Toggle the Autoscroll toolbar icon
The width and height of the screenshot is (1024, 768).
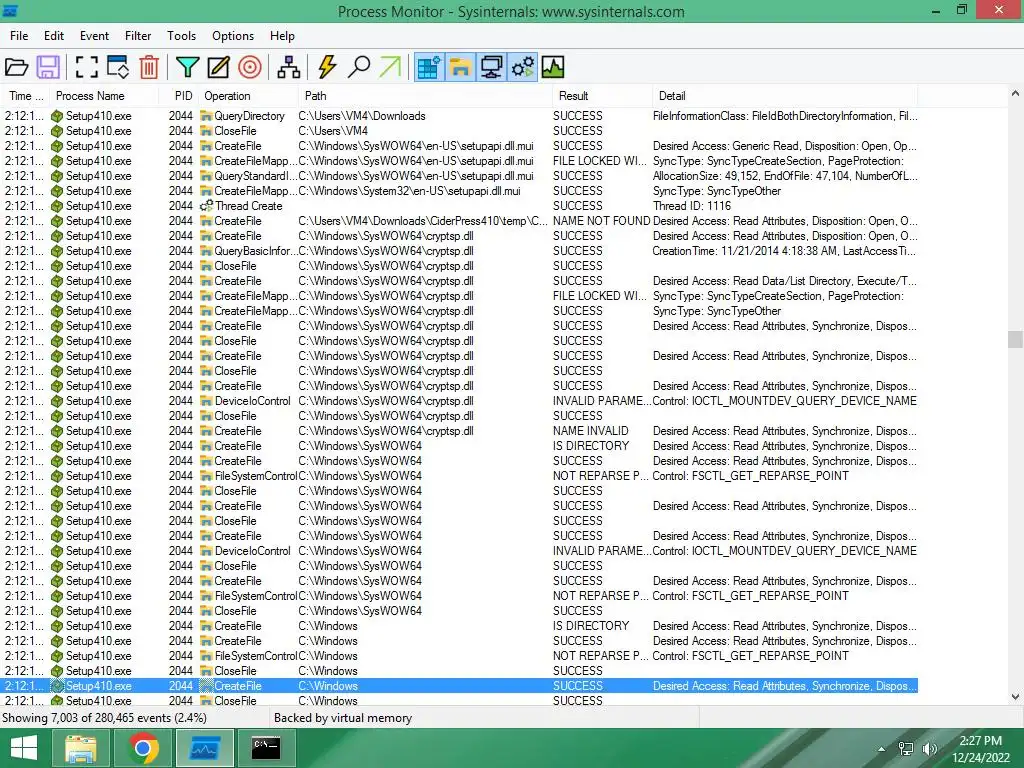(118, 67)
